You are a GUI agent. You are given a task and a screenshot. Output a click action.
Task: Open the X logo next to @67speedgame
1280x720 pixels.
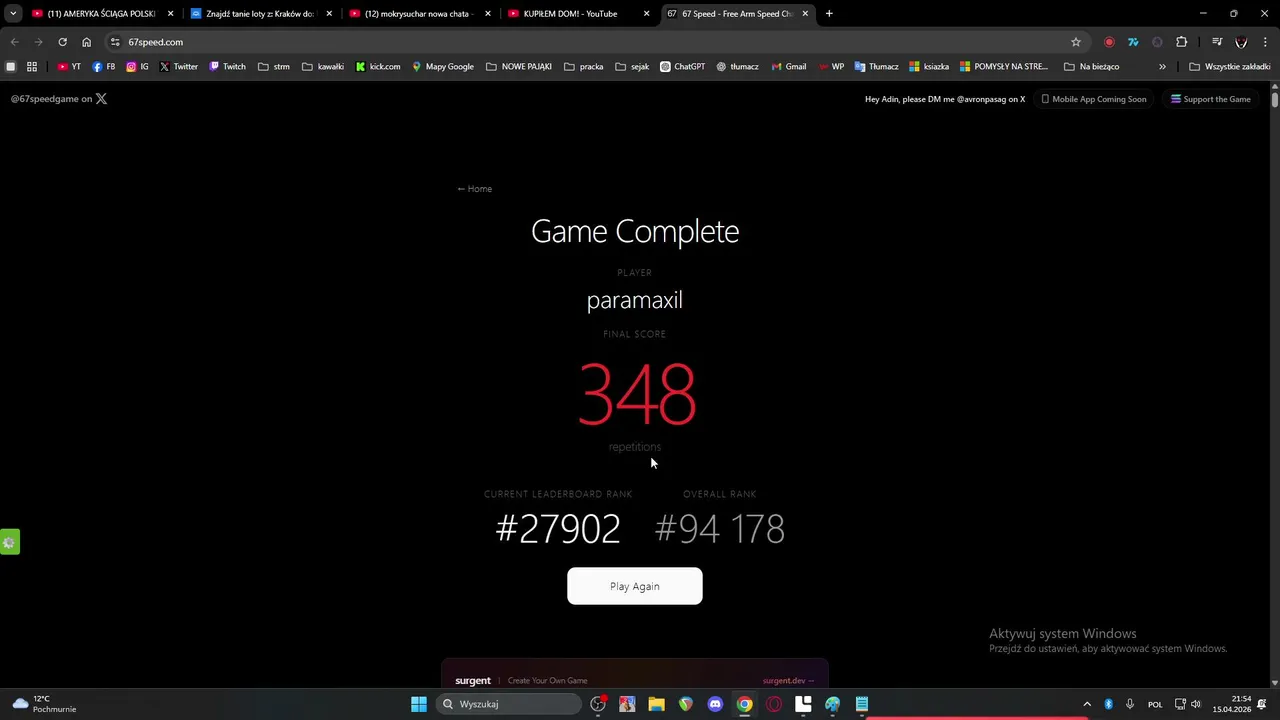point(101,99)
